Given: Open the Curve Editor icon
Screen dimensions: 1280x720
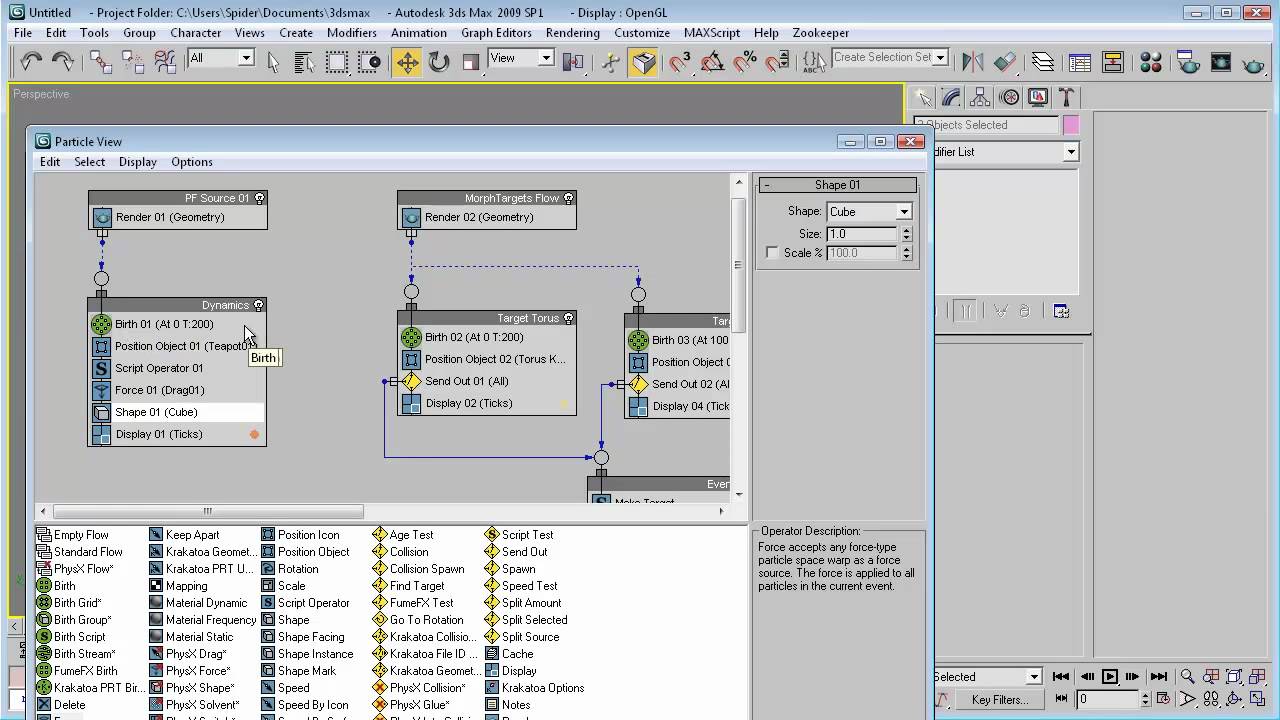Looking at the screenshot, I should [x=1080, y=62].
